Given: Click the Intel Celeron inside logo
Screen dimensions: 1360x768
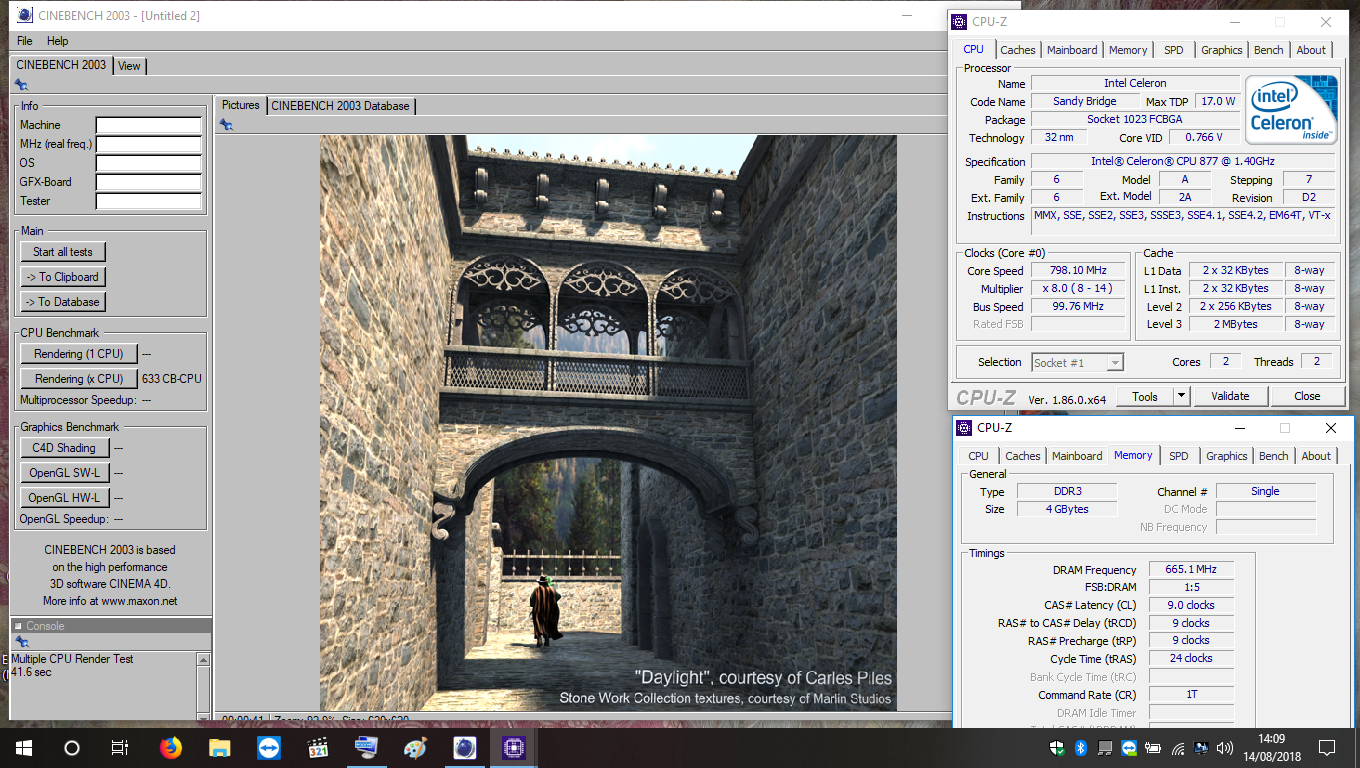Looking at the screenshot, I should click(x=1290, y=109).
